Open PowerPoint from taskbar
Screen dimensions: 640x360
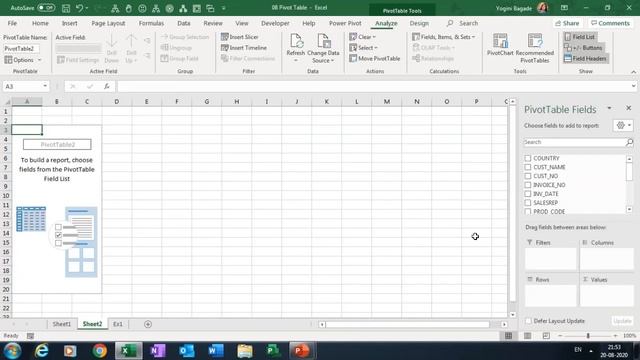[302, 351]
